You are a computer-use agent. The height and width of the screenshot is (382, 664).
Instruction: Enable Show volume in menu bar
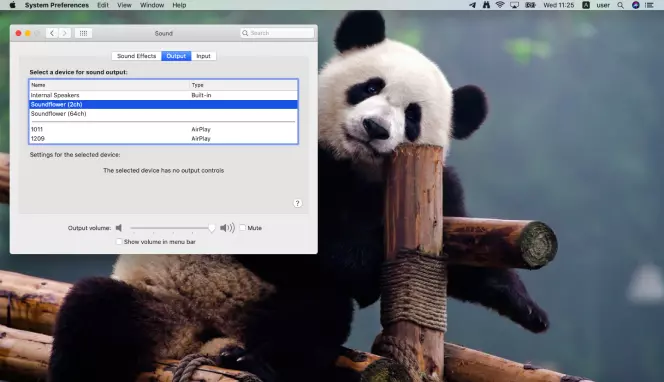point(119,241)
